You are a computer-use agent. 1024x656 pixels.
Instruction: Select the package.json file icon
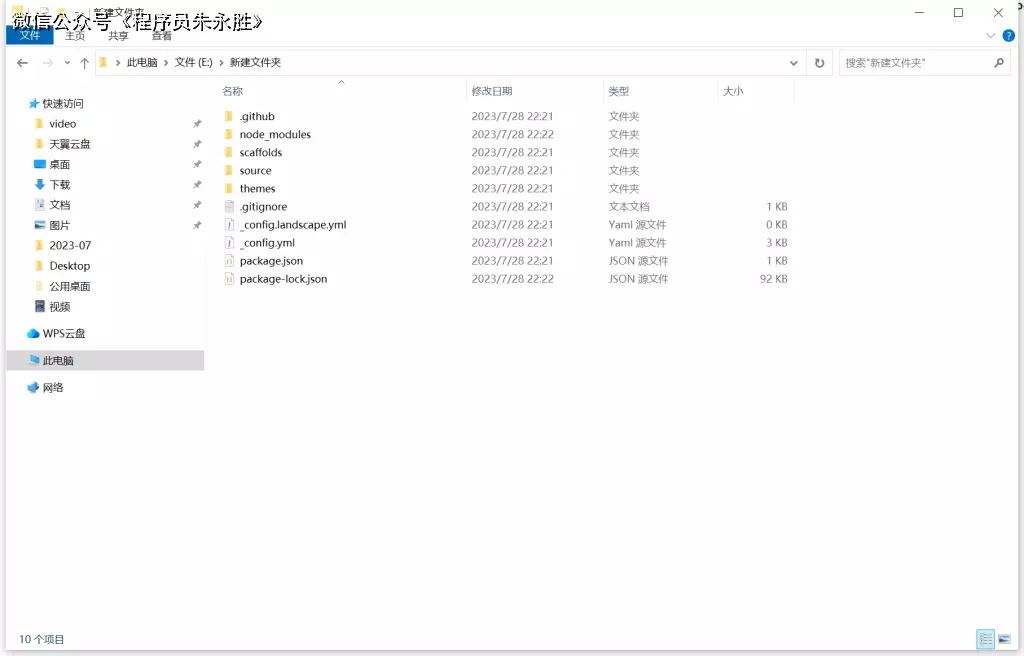point(229,261)
